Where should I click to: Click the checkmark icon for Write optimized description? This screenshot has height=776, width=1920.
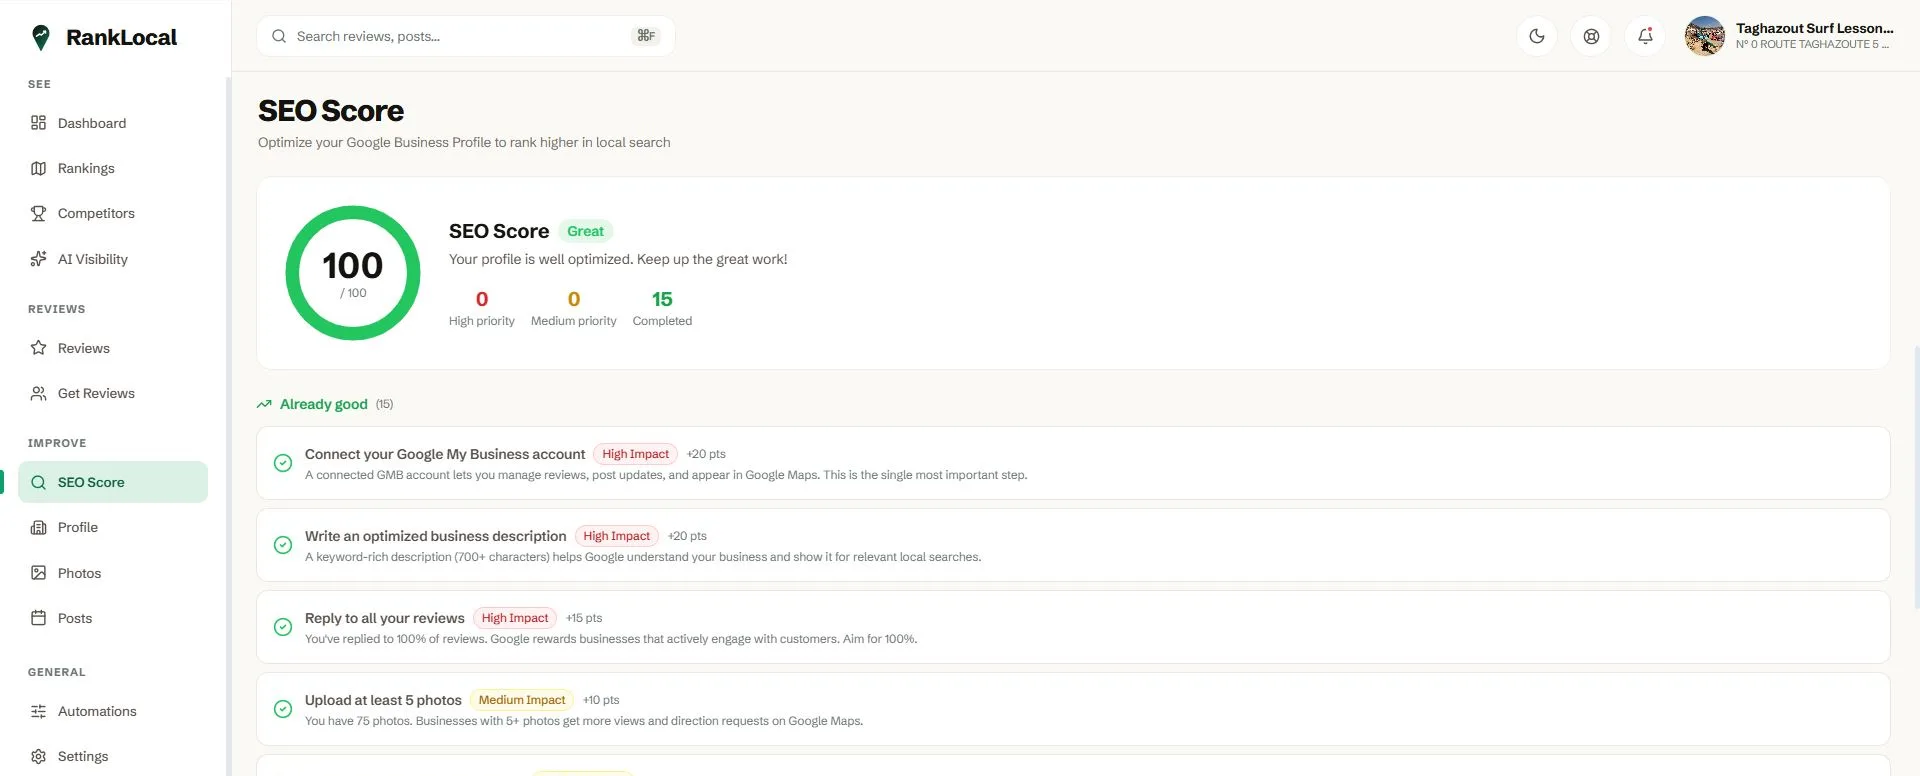(x=283, y=545)
